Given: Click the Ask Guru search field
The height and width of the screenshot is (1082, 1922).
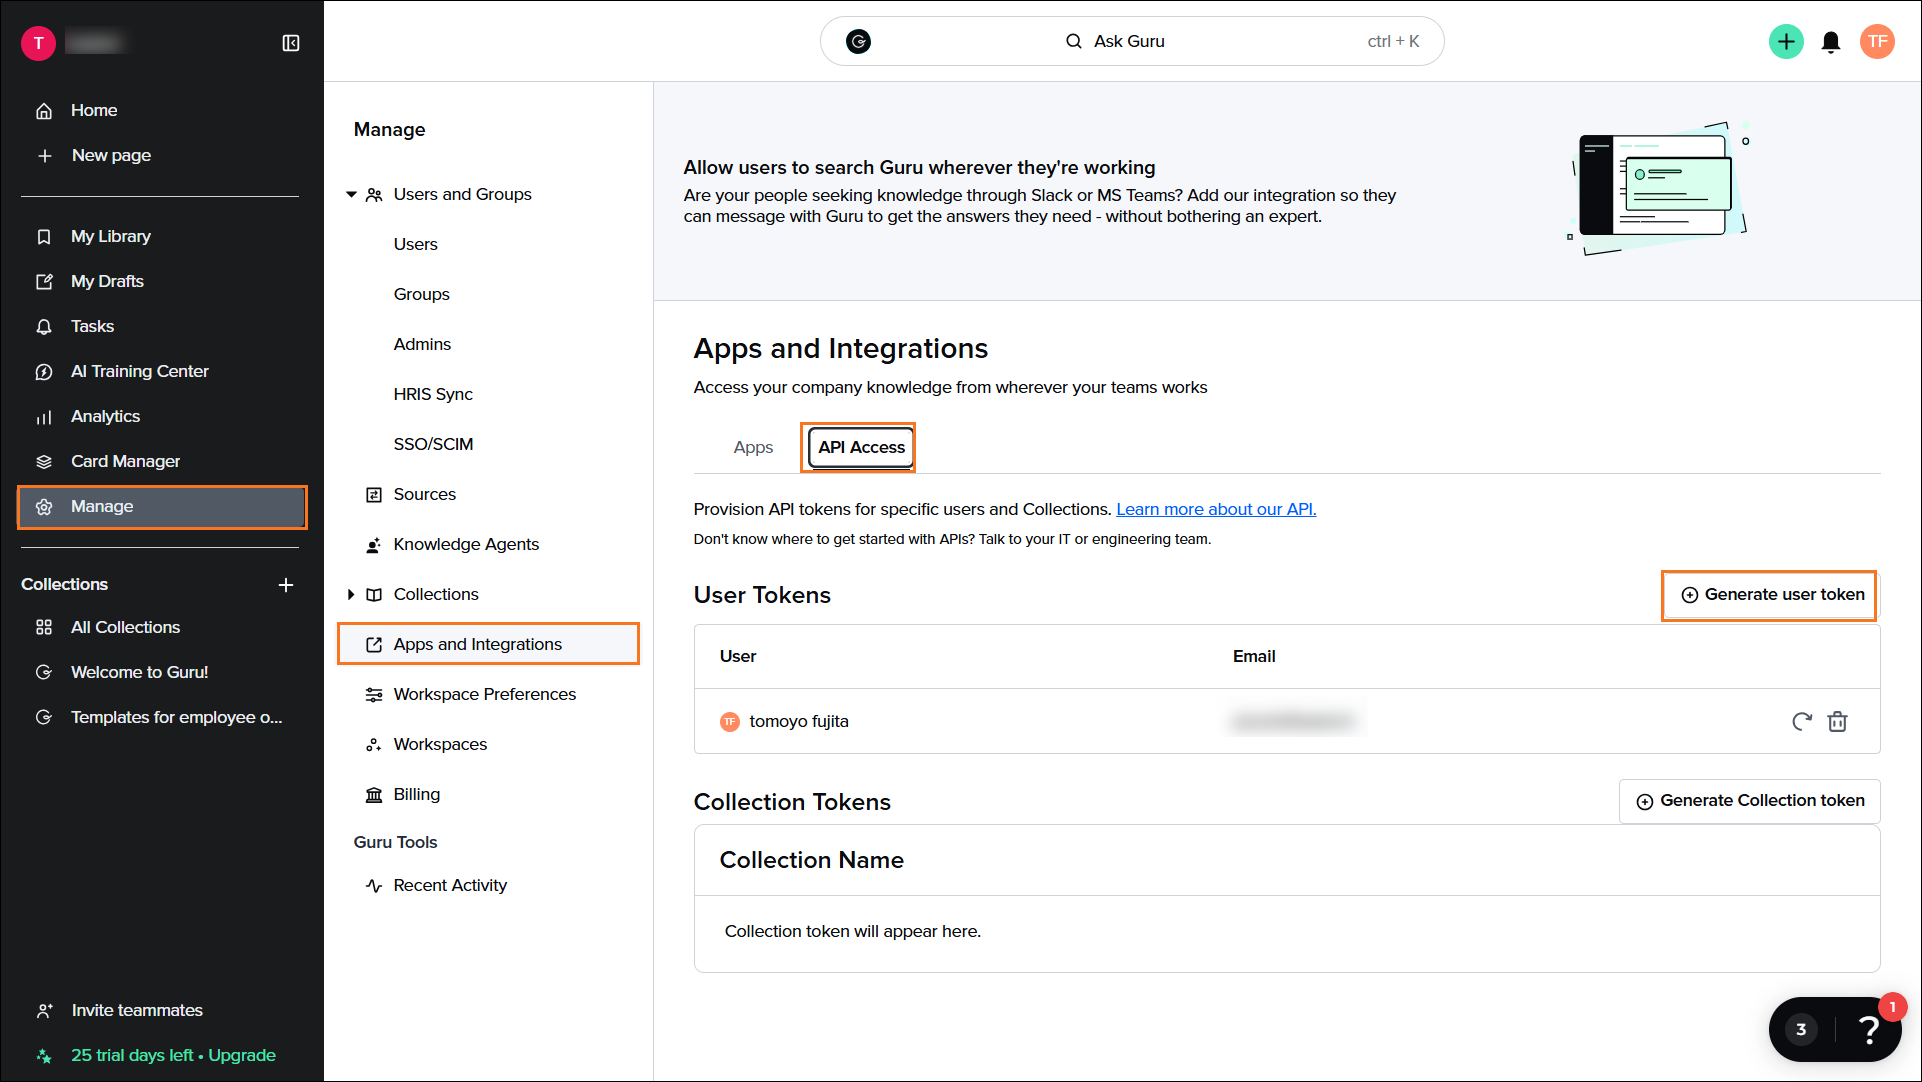Looking at the screenshot, I should 1131,41.
